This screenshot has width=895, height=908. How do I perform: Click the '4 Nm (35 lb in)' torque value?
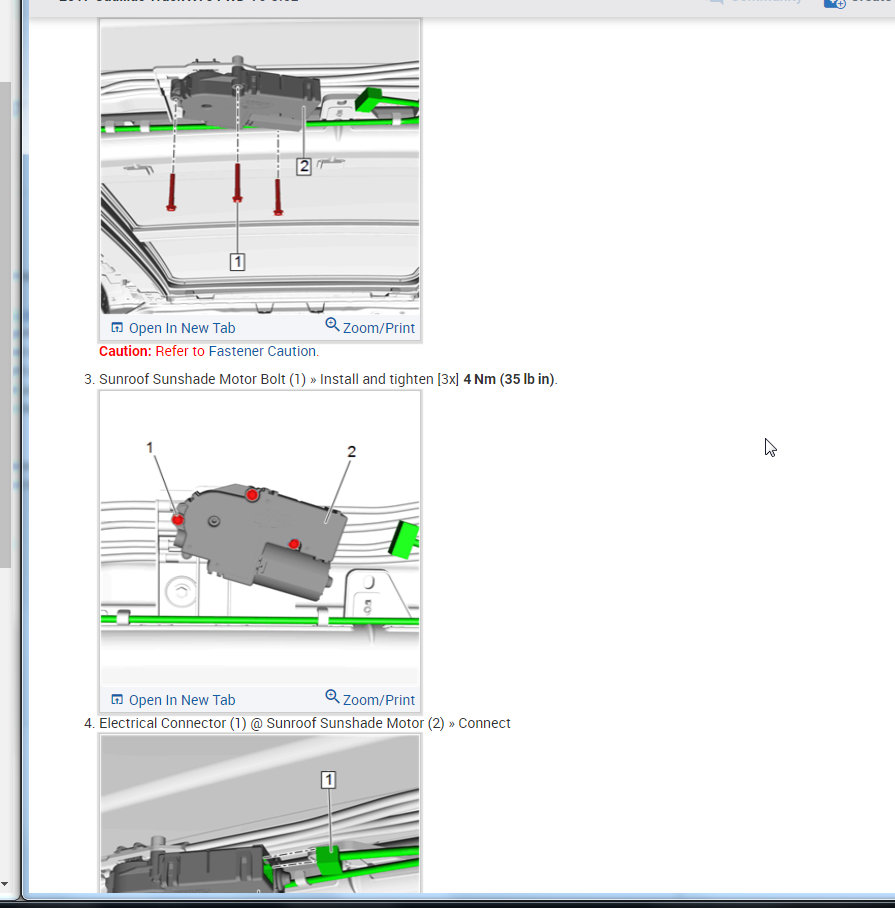(508, 379)
